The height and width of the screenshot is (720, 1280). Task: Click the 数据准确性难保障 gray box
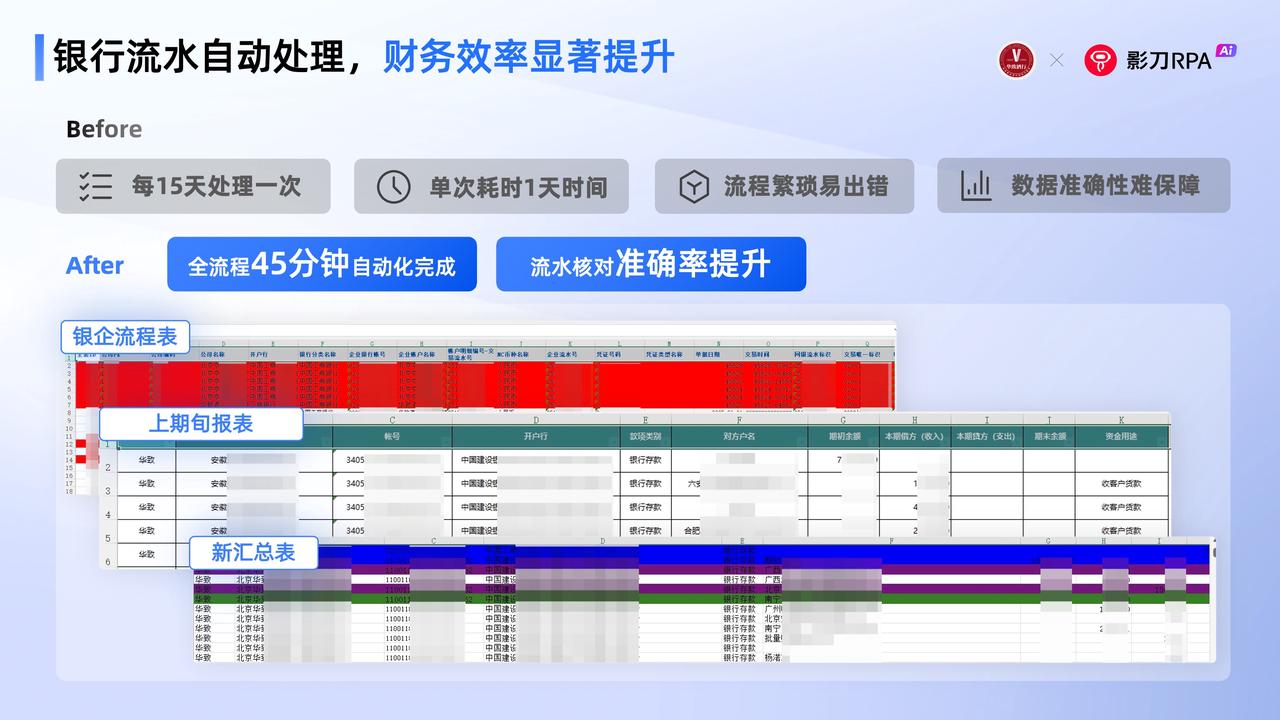[1083, 185]
